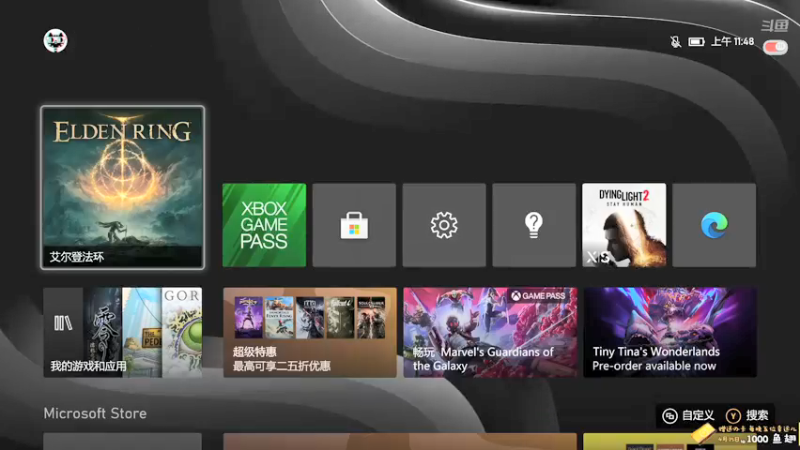Click the library books icon
Image resolution: width=800 pixels, height=450 pixels.
pos(63,323)
